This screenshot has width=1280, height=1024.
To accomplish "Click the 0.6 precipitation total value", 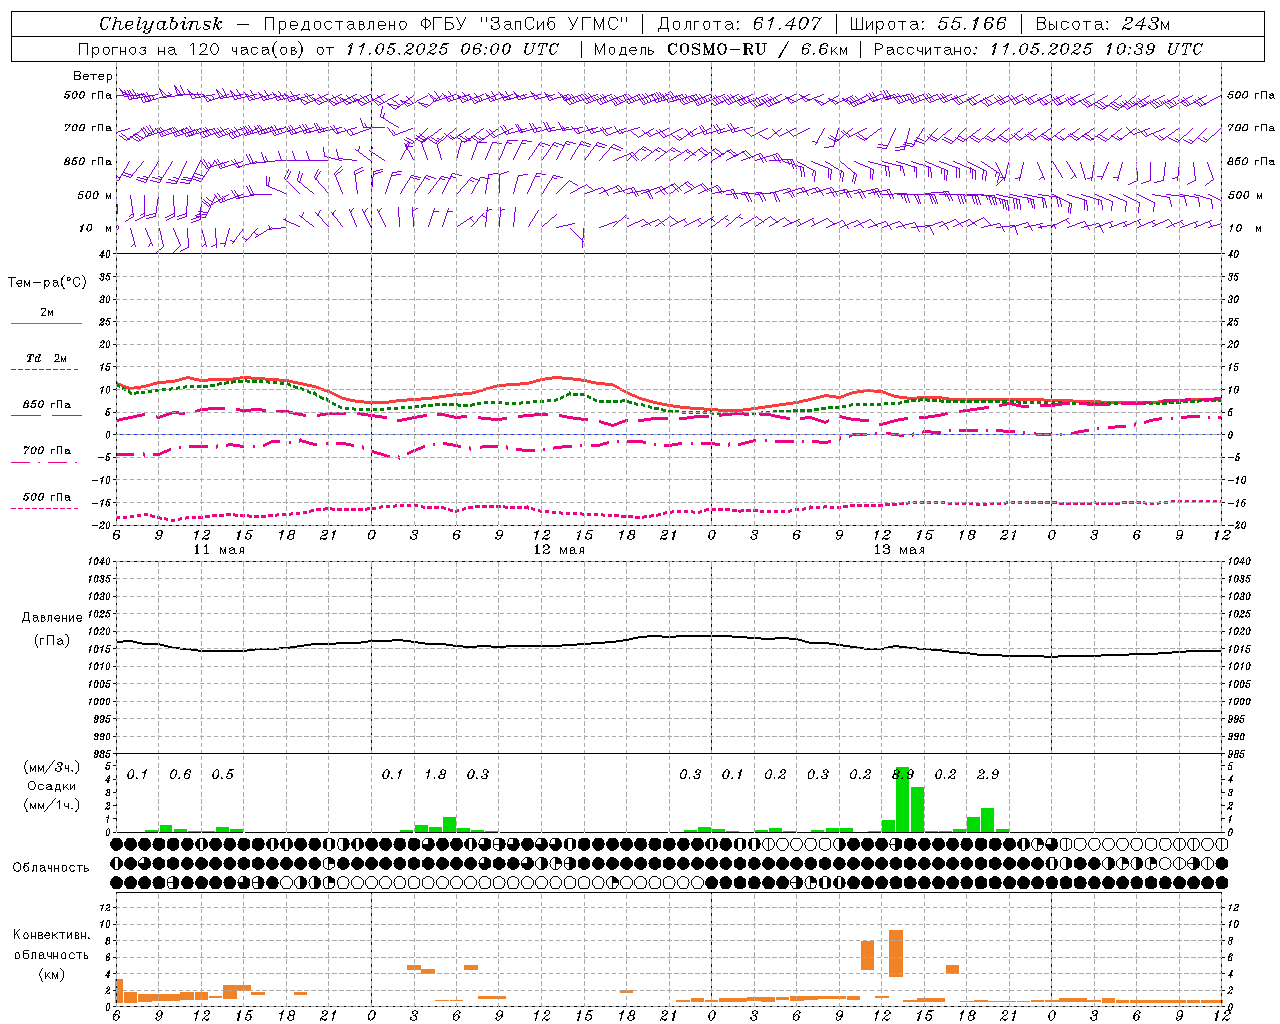I will click(180, 774).
